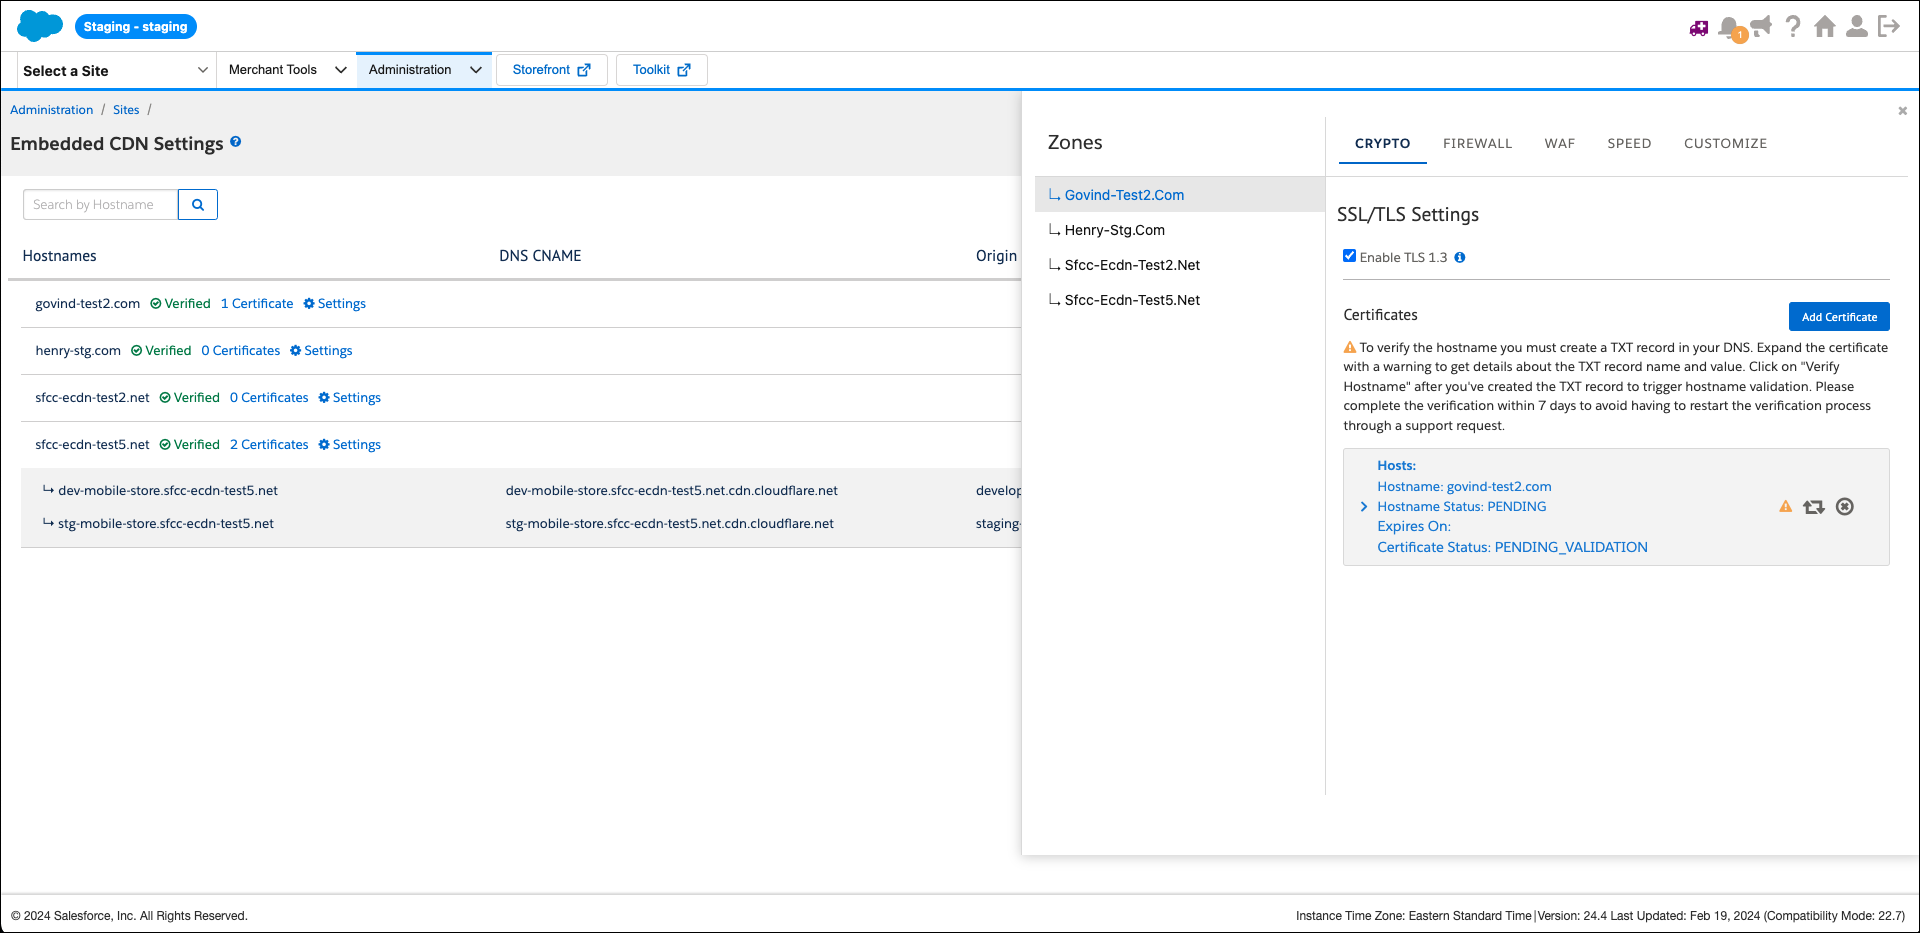Click the Add Certificate button
Viewport: 1920px width, 933px height.
point(1839,317)
